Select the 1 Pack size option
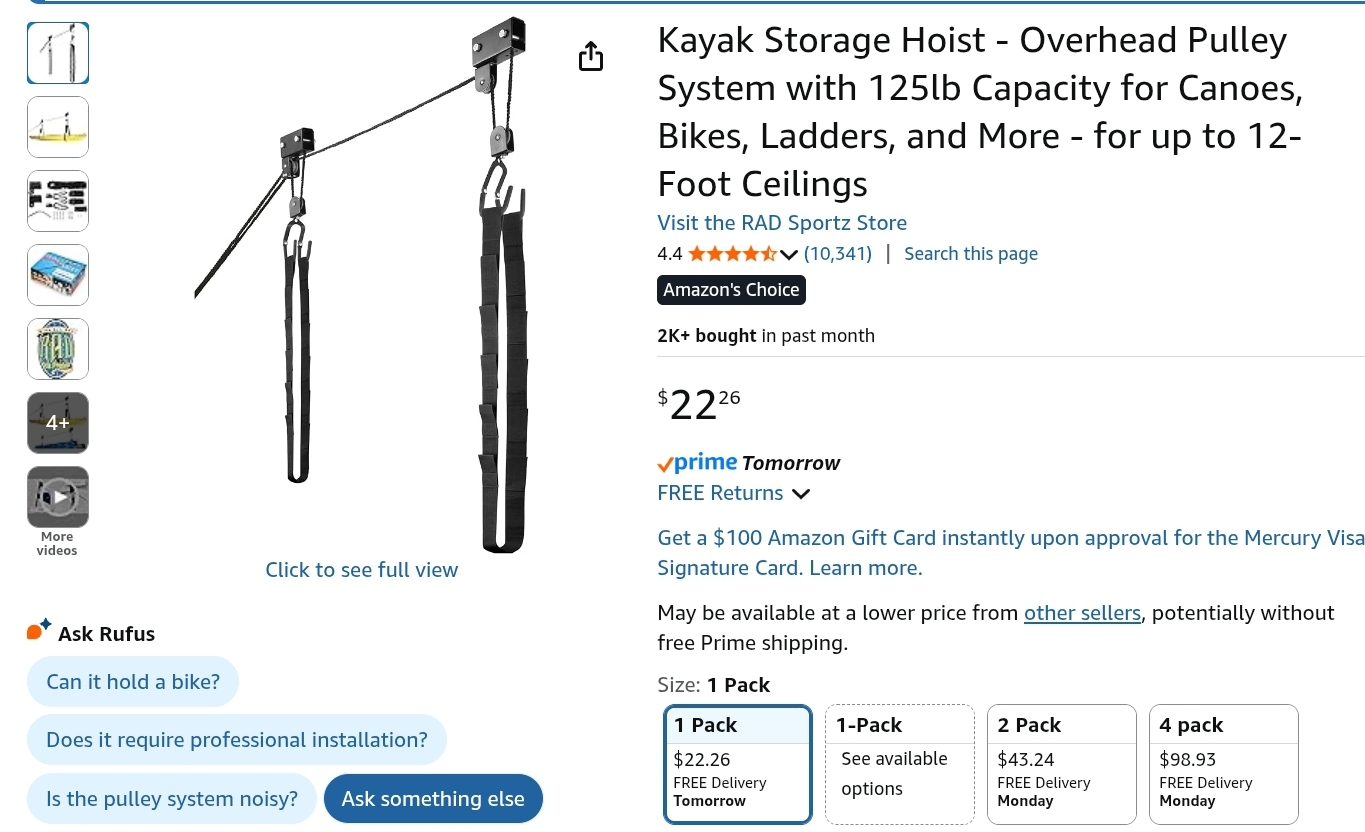 (737, 764)
